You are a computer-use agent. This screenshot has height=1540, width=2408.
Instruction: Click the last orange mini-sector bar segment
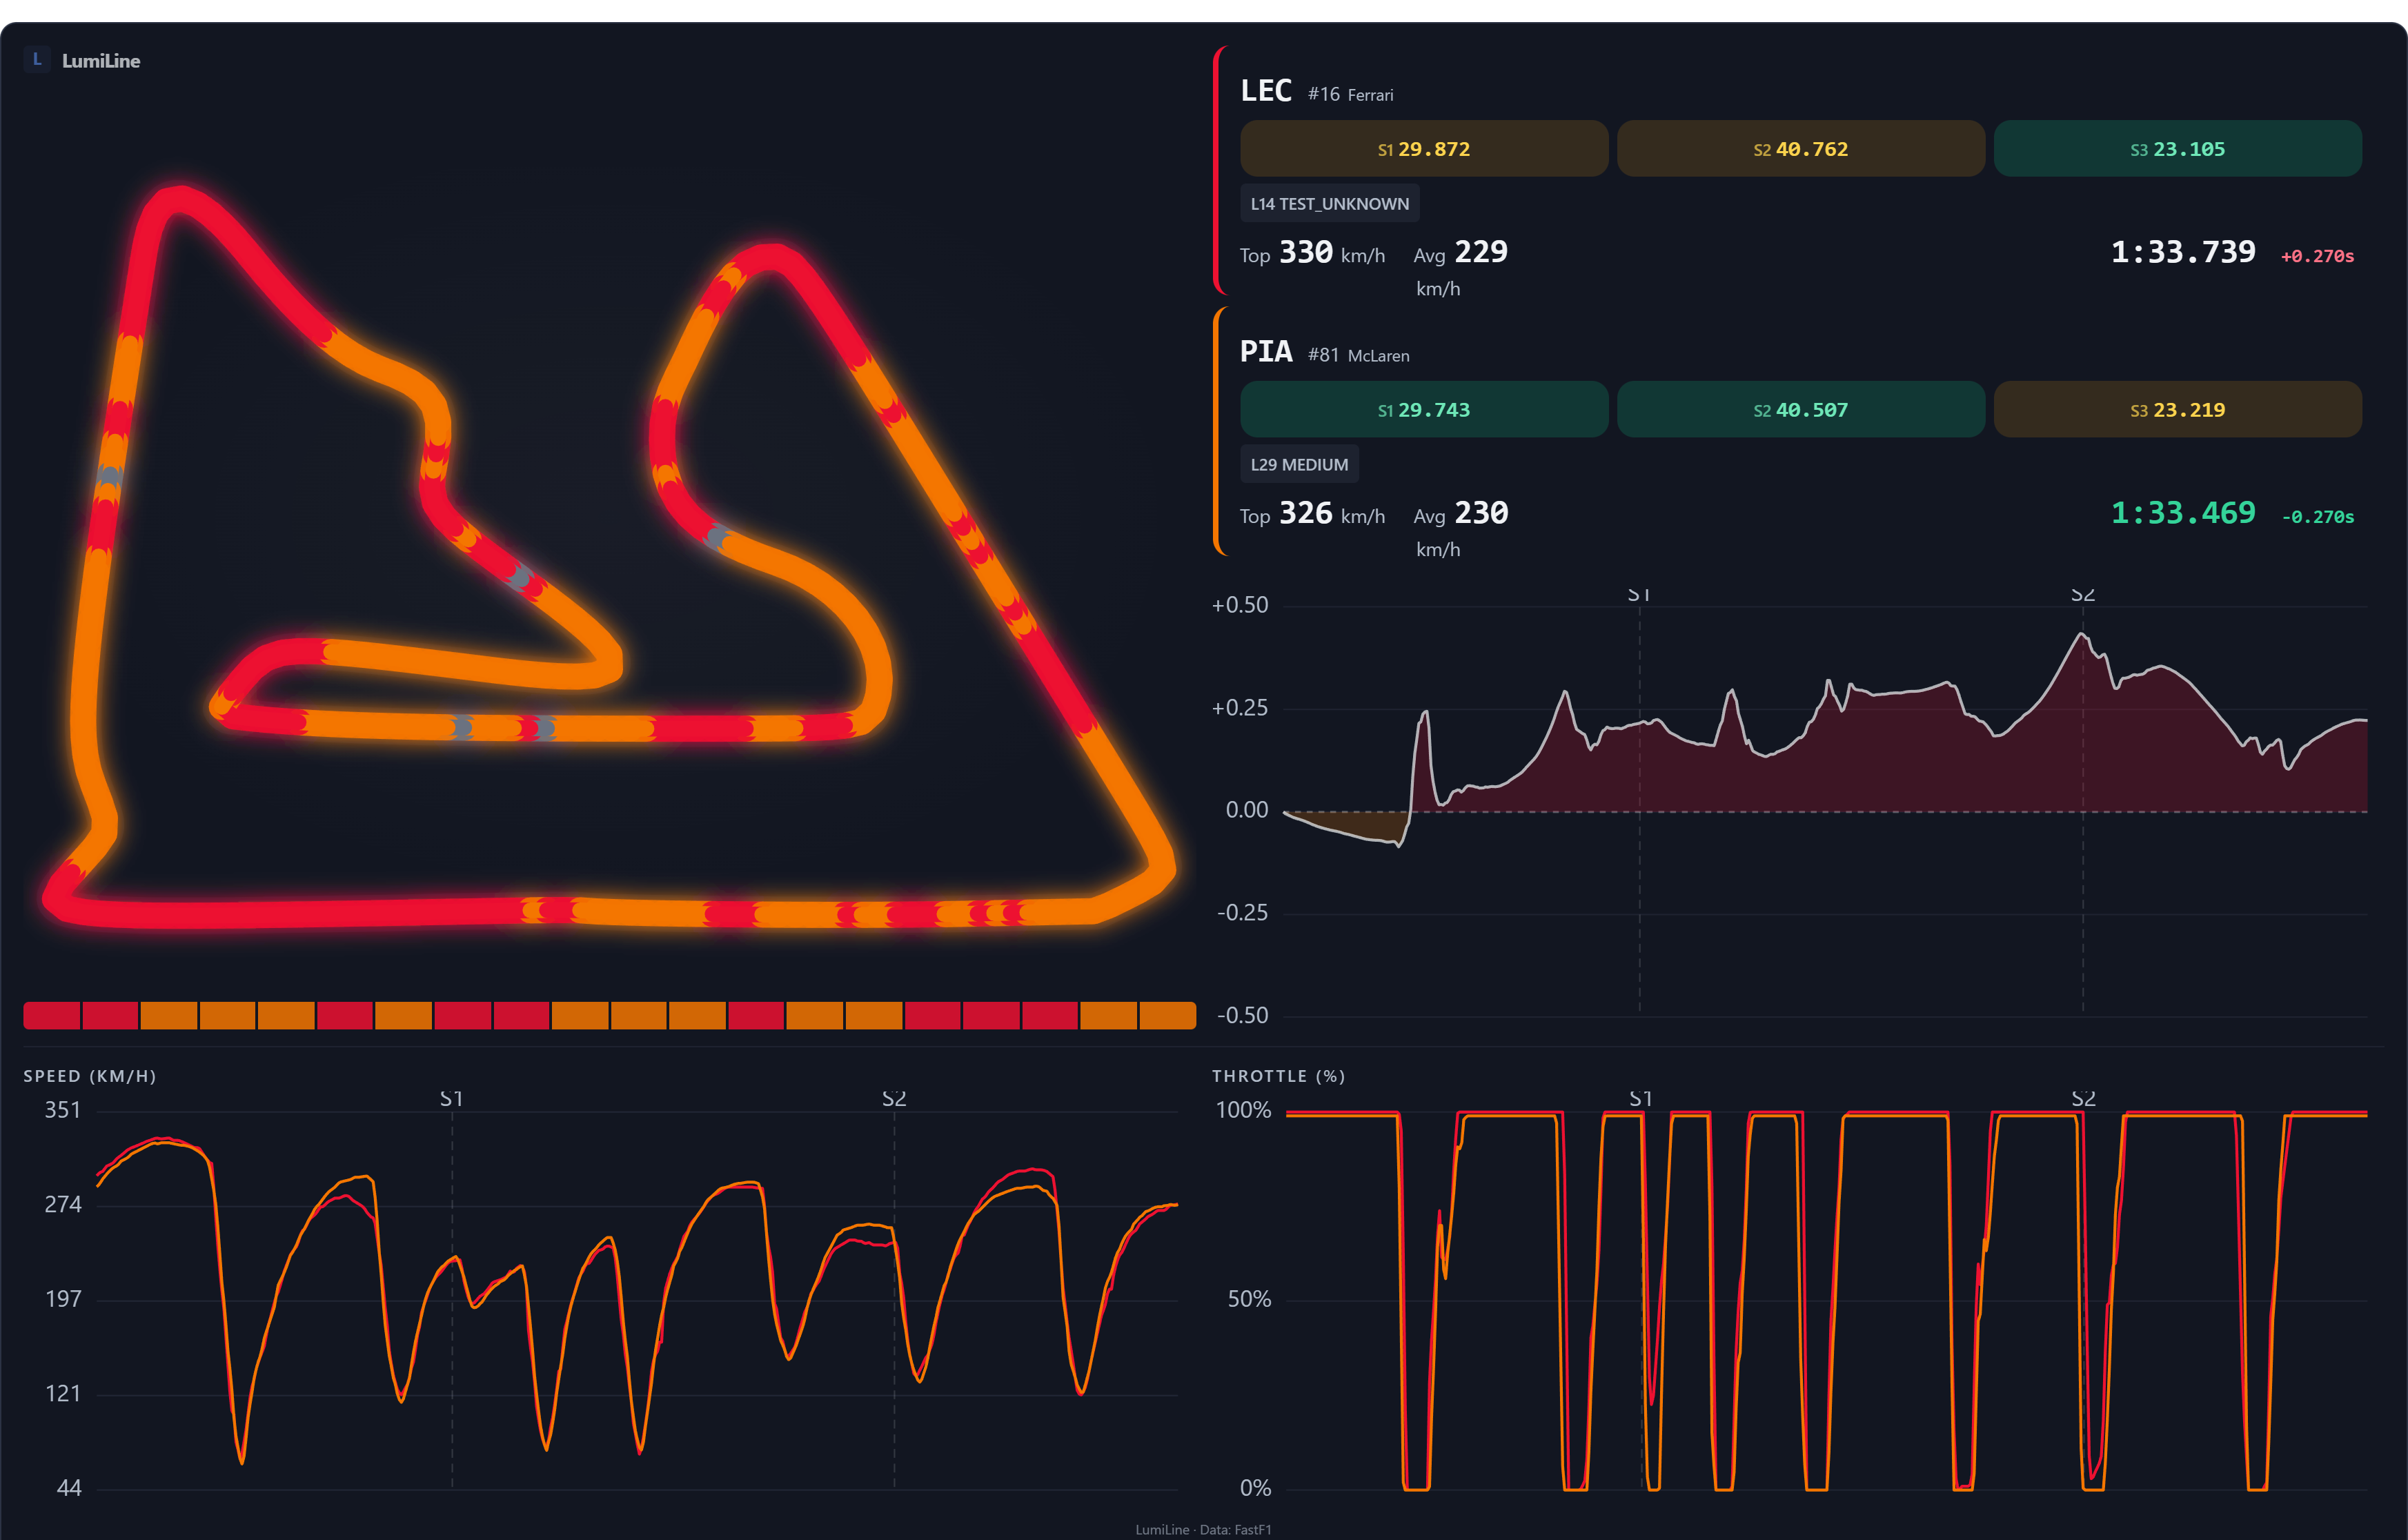tap(1168, 1015)
